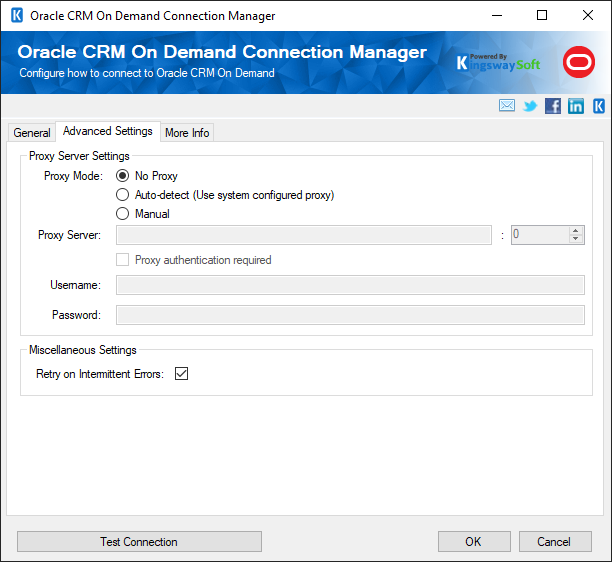Toggle Proxy authentication required checkbox
This screenshot has width=612, height=562.
tap(123, 260)
